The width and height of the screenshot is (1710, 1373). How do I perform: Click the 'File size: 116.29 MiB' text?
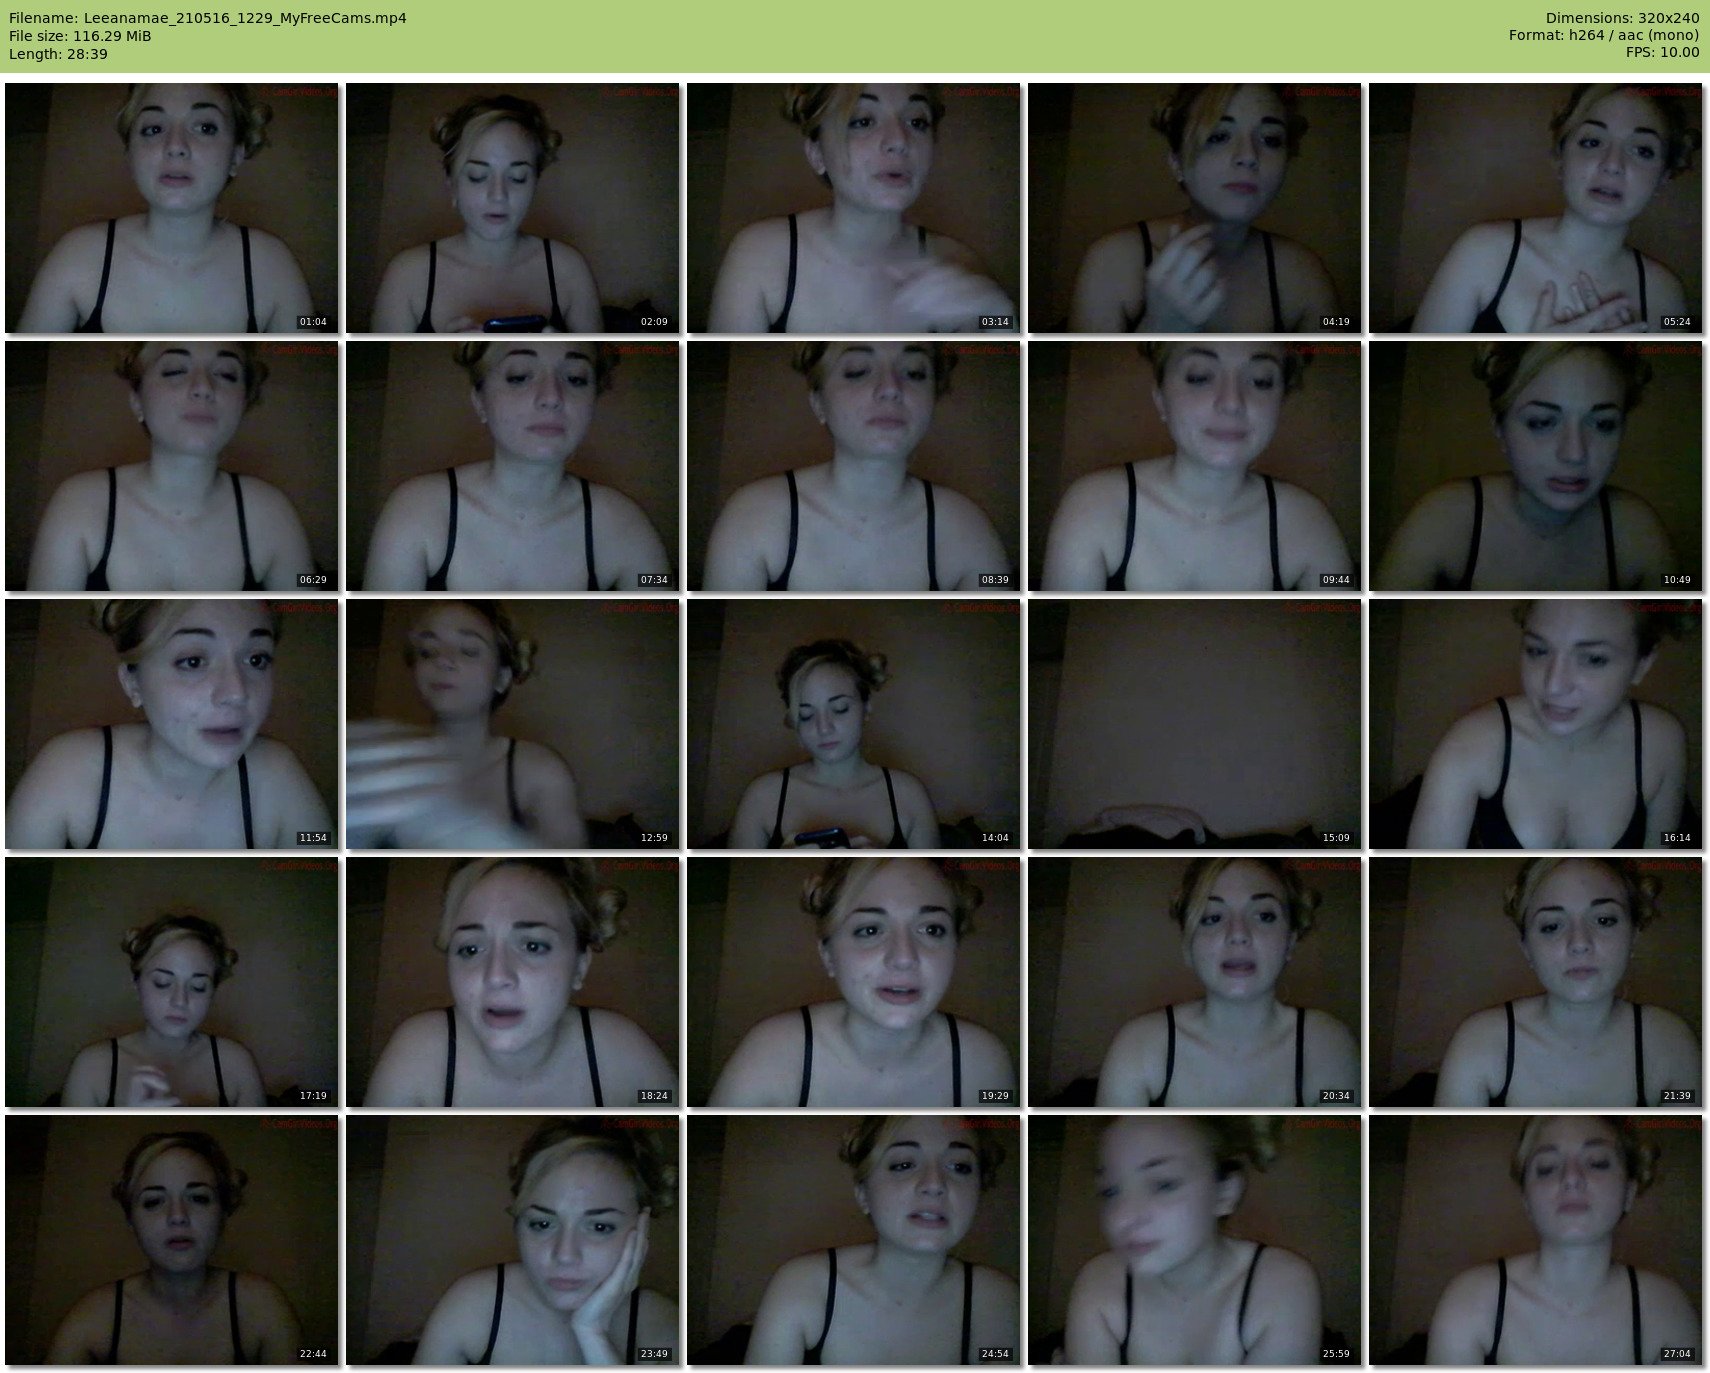coord(80,36)
